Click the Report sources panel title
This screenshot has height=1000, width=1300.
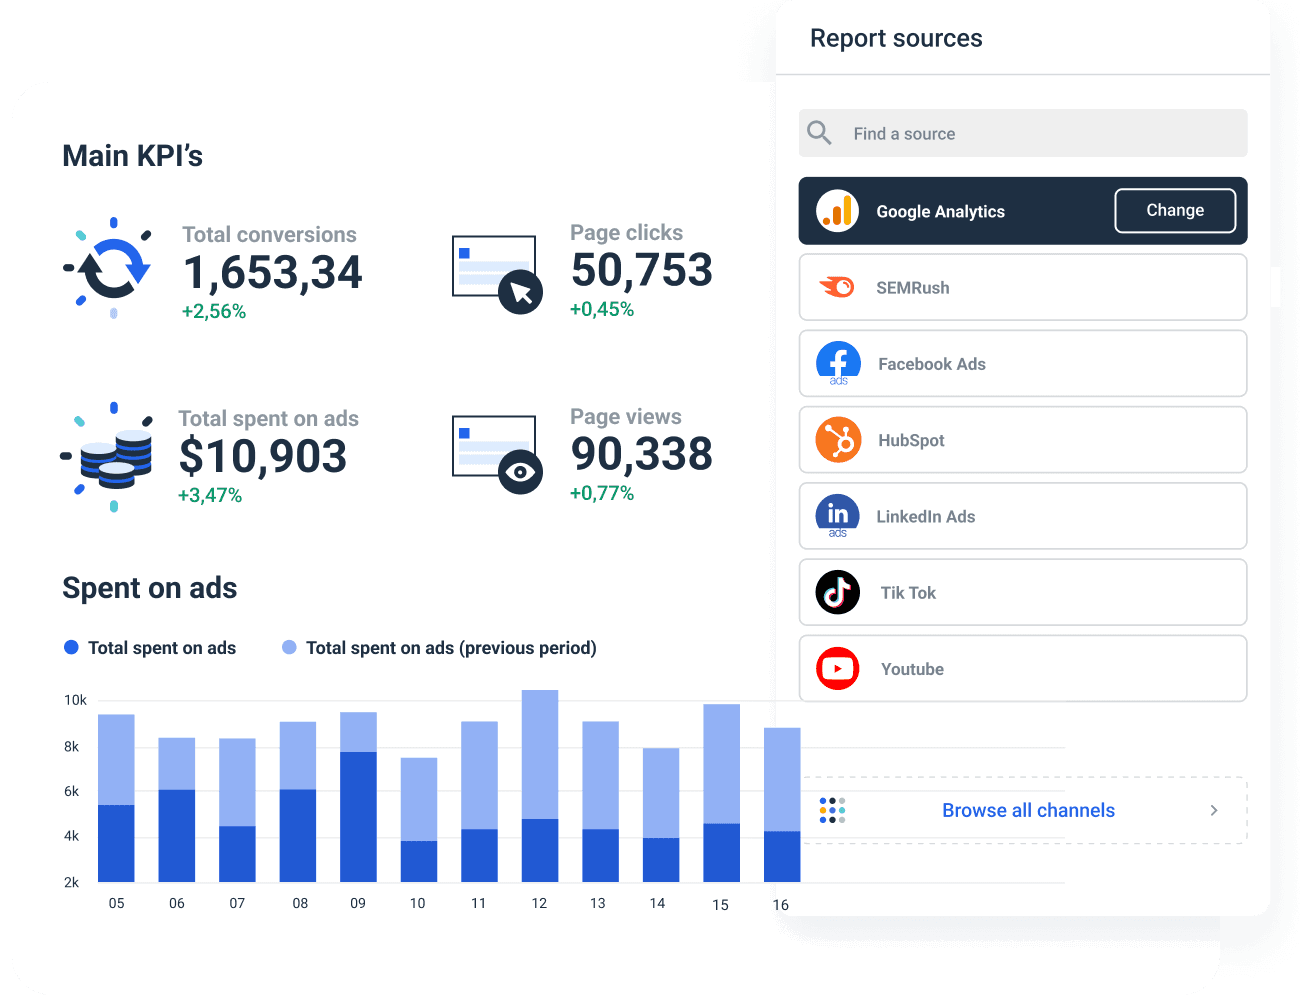point(896,38)
